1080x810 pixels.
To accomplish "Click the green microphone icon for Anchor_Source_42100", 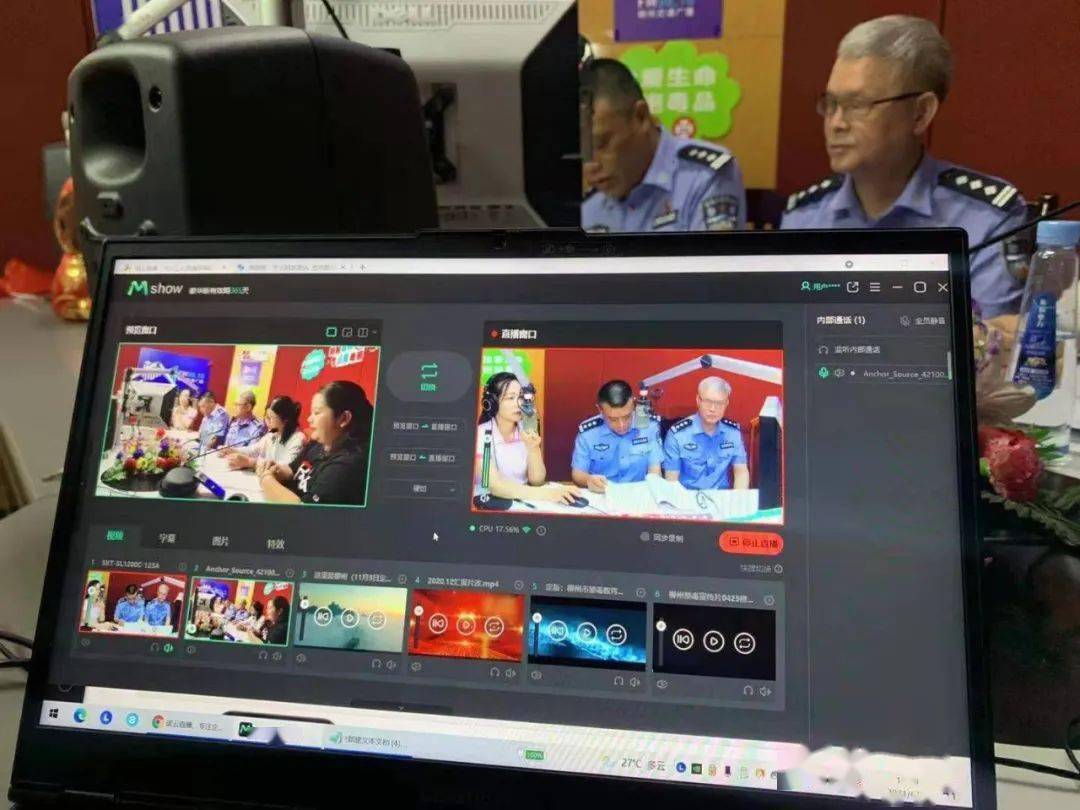I will coord(822,373).
